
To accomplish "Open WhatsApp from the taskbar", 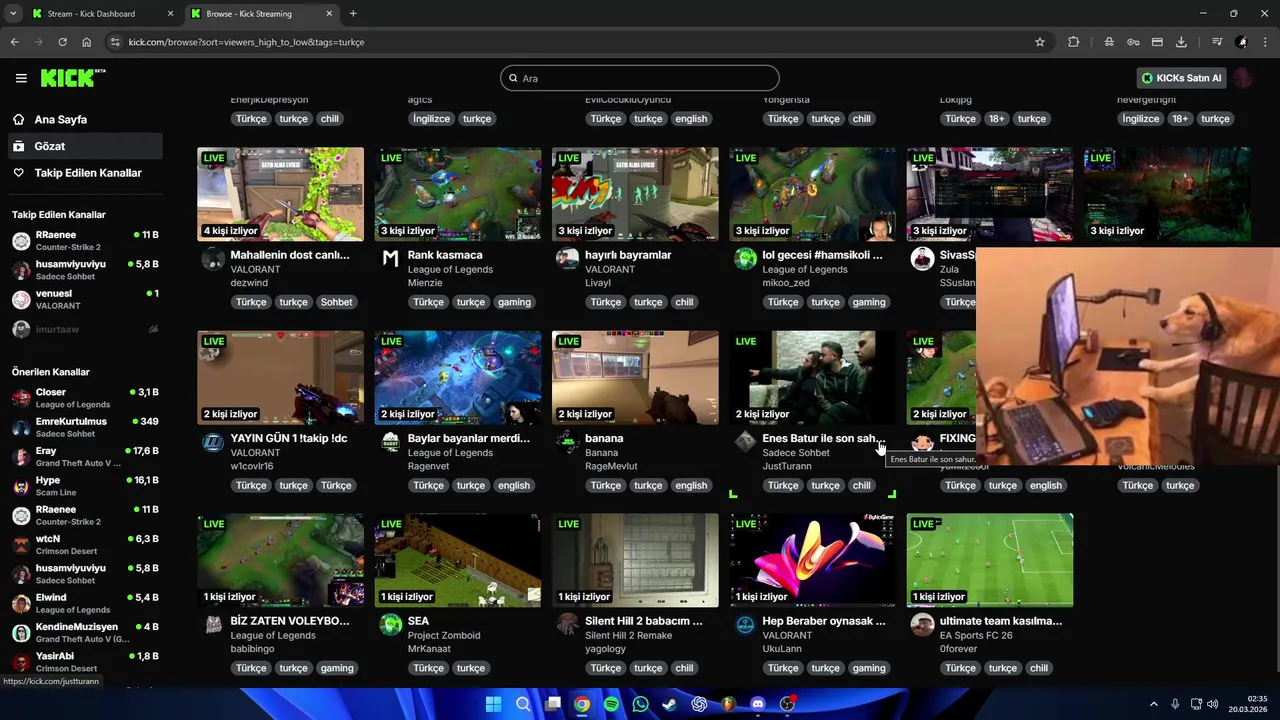I will click(x=640, y=704).
